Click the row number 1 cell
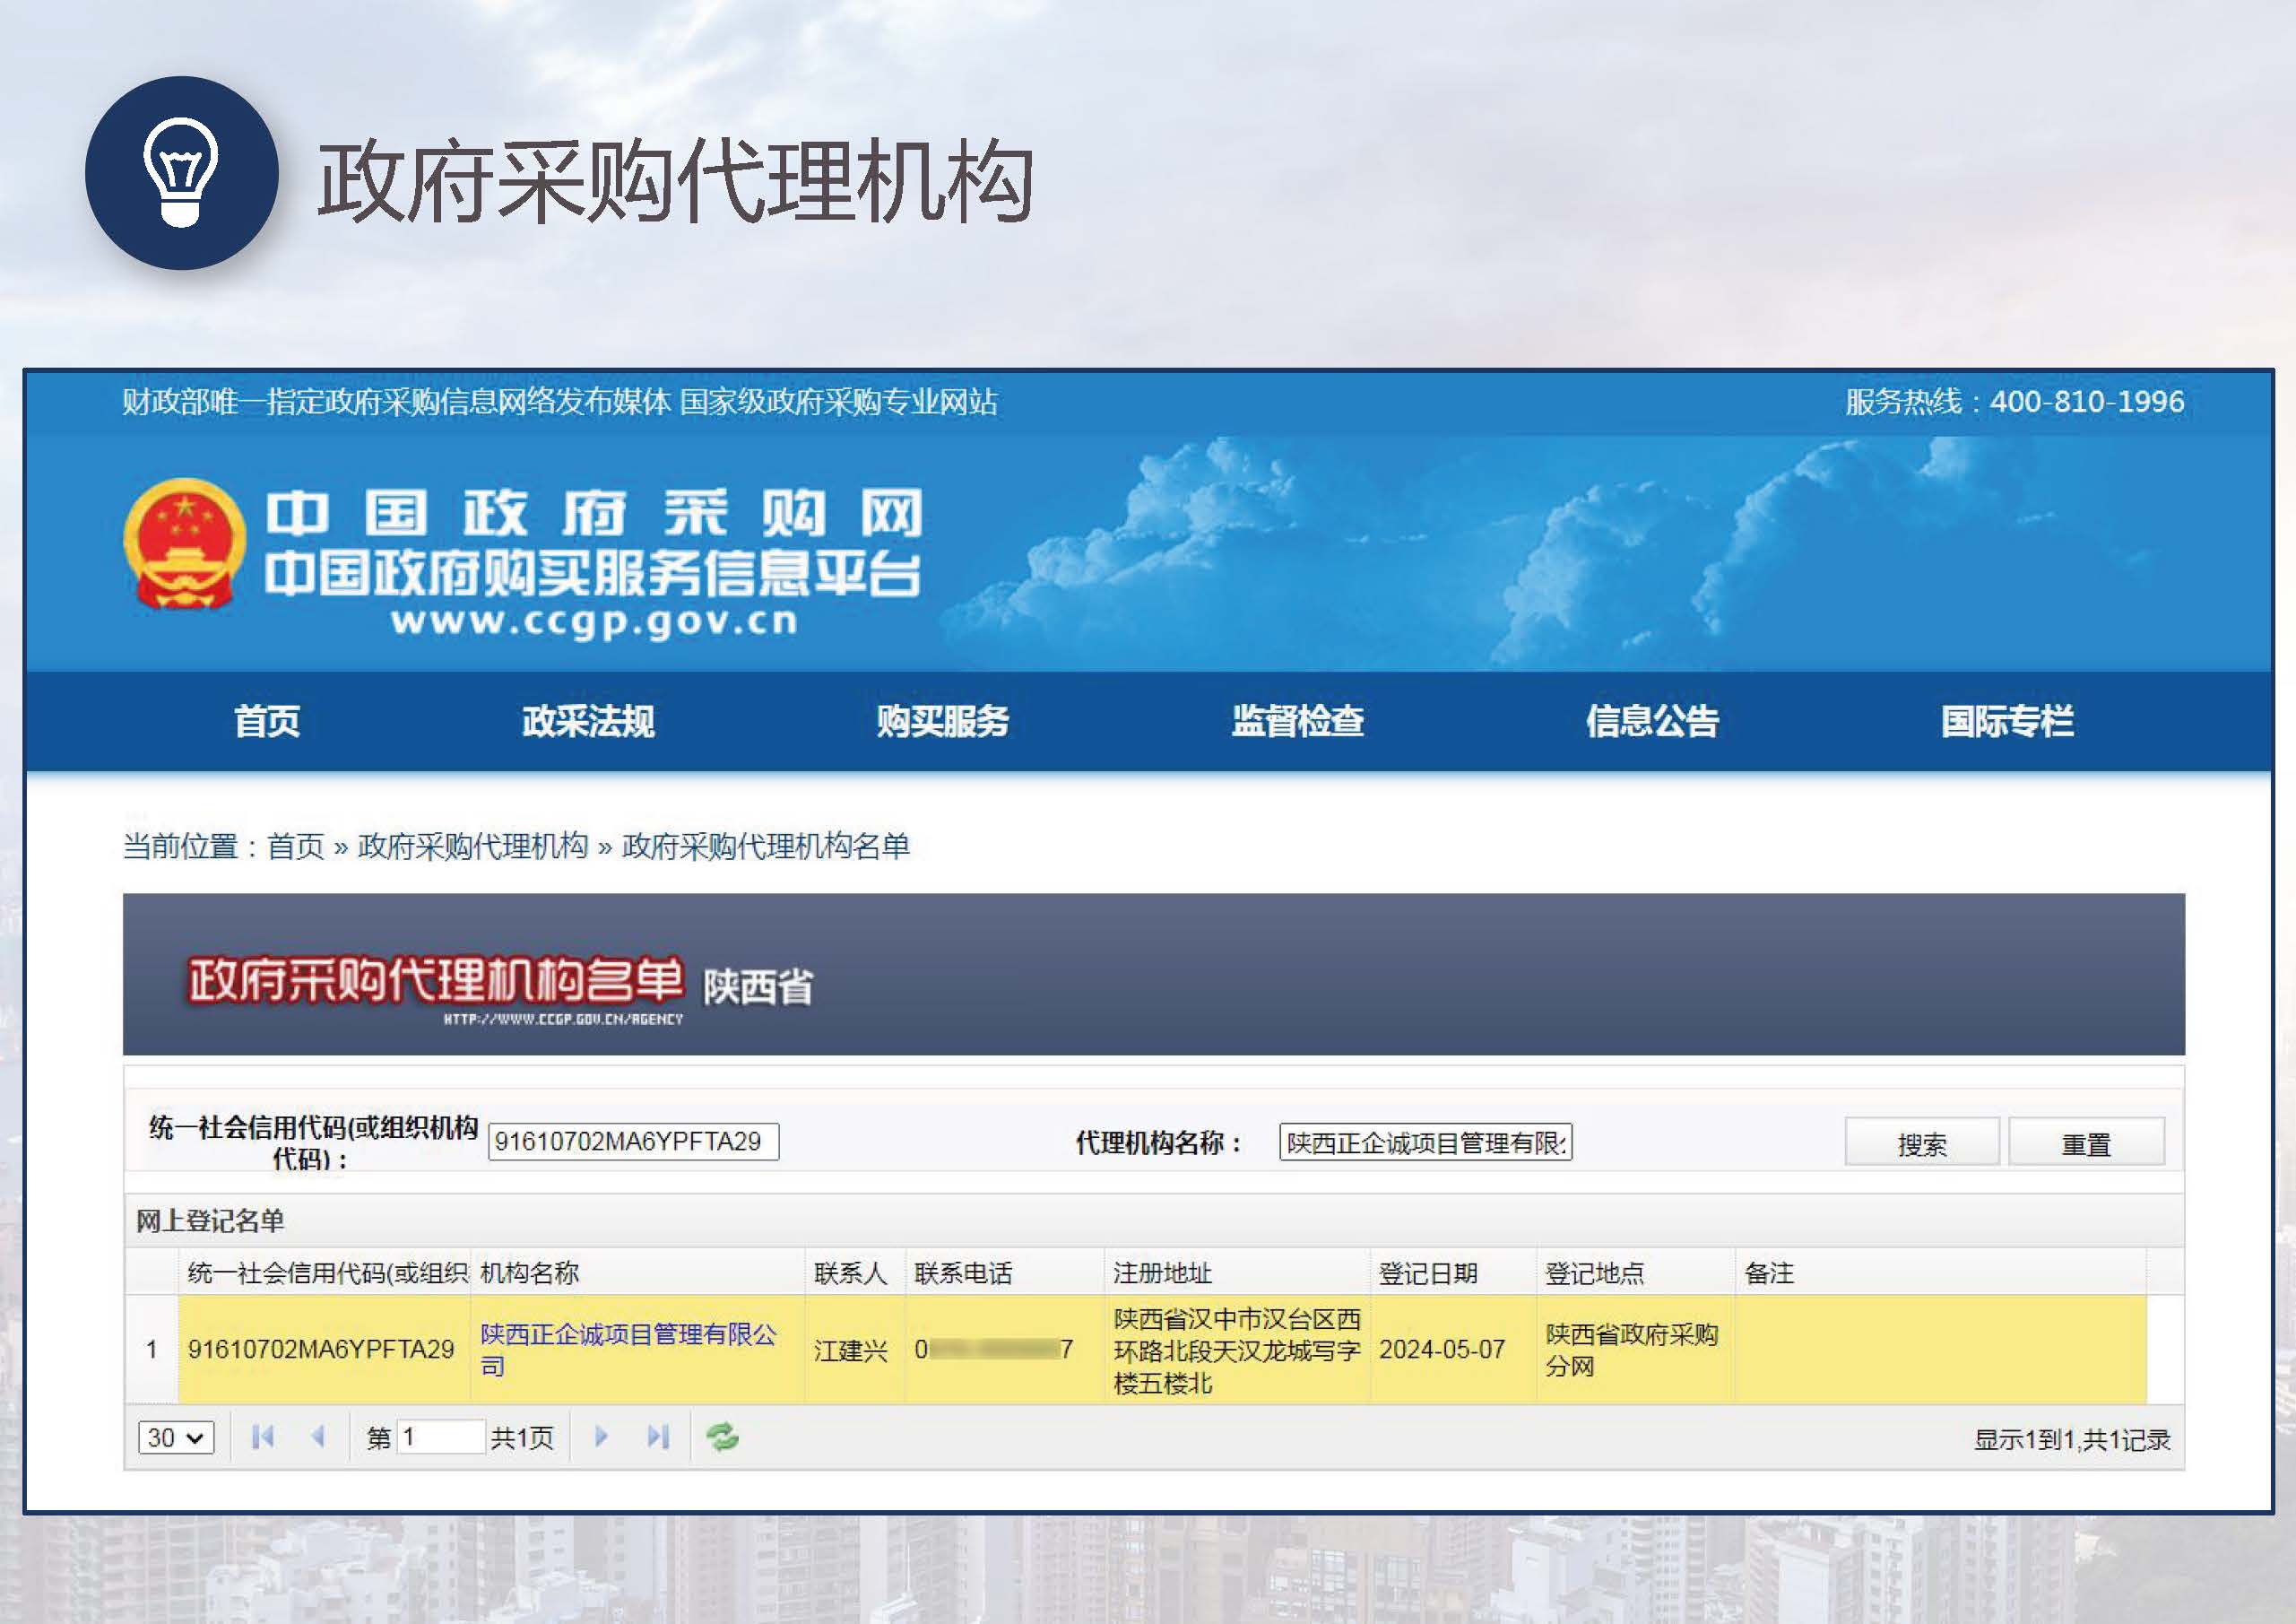Image resolution: width=2296 pixels, height=1624 pixels. click(151, 1349)
